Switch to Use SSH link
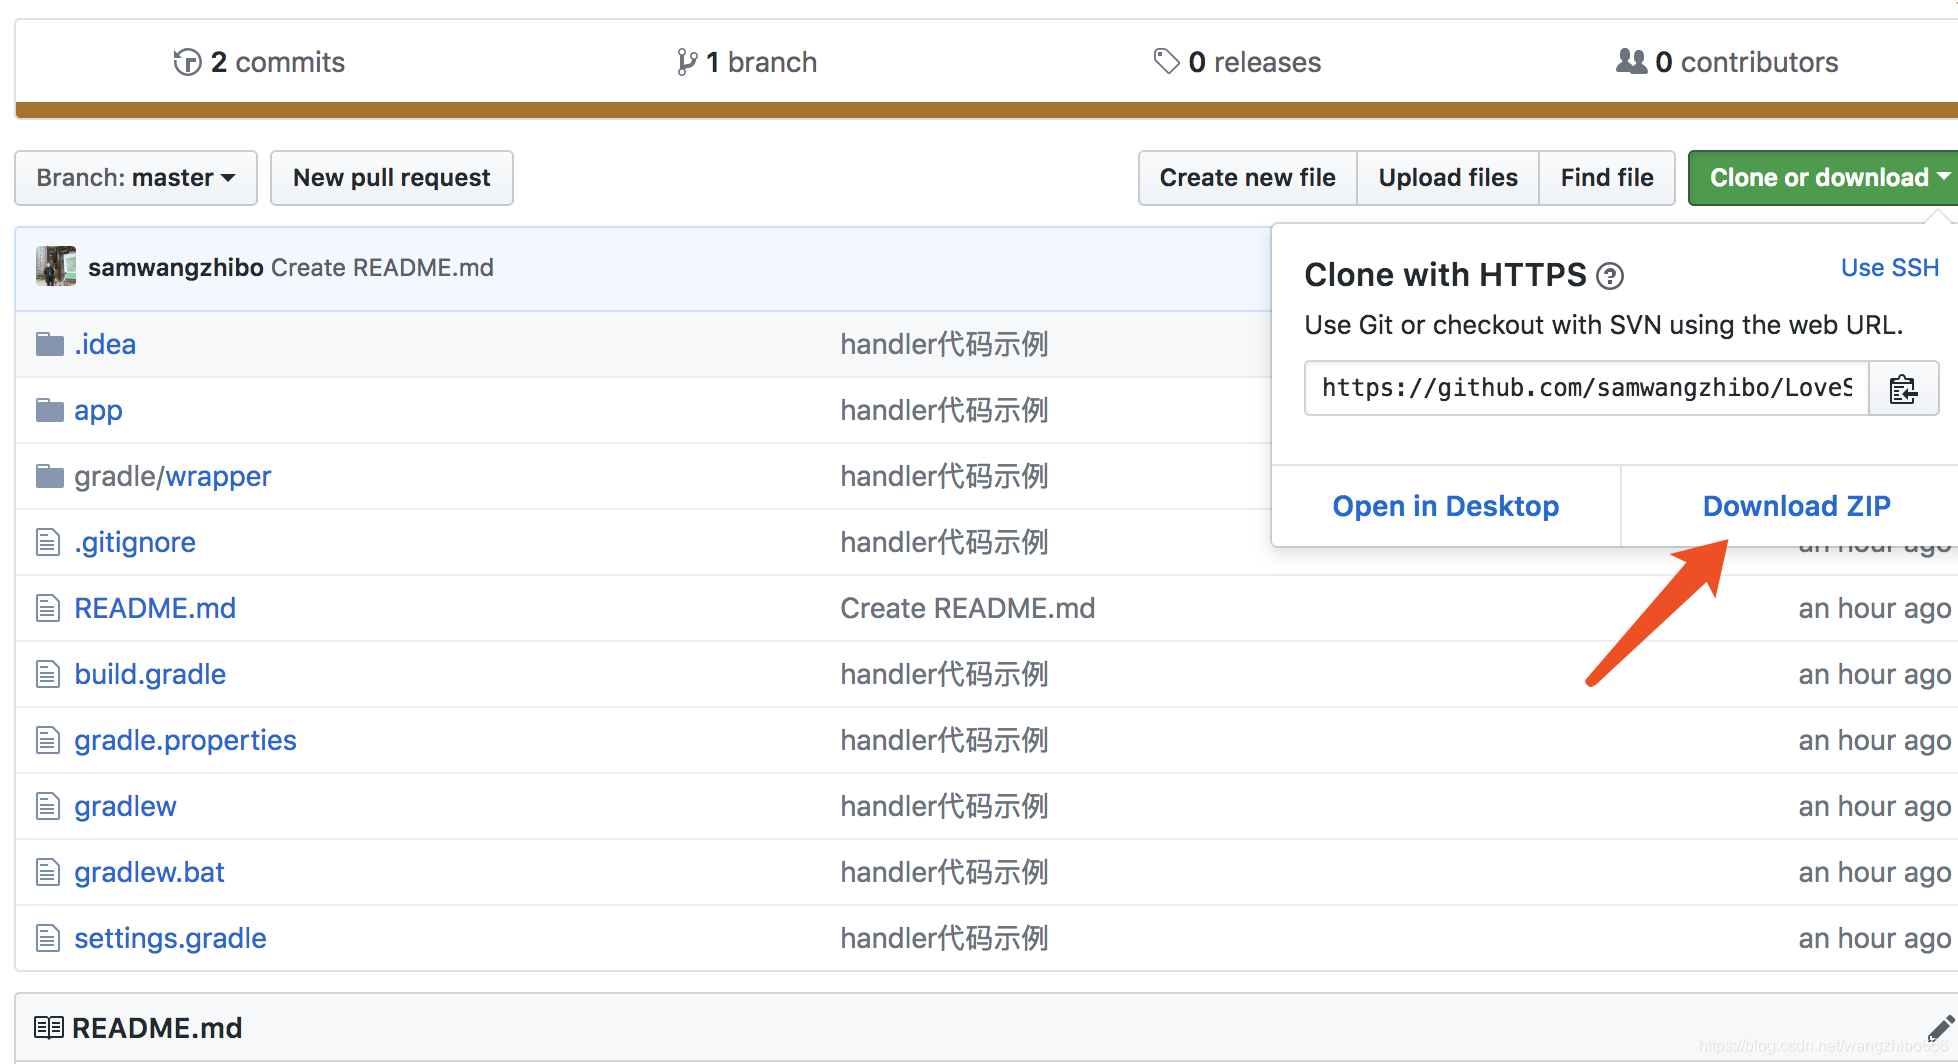The width and height of the screenshot is (1958, 1064). pyautogui.click(x=1890, y=268)
